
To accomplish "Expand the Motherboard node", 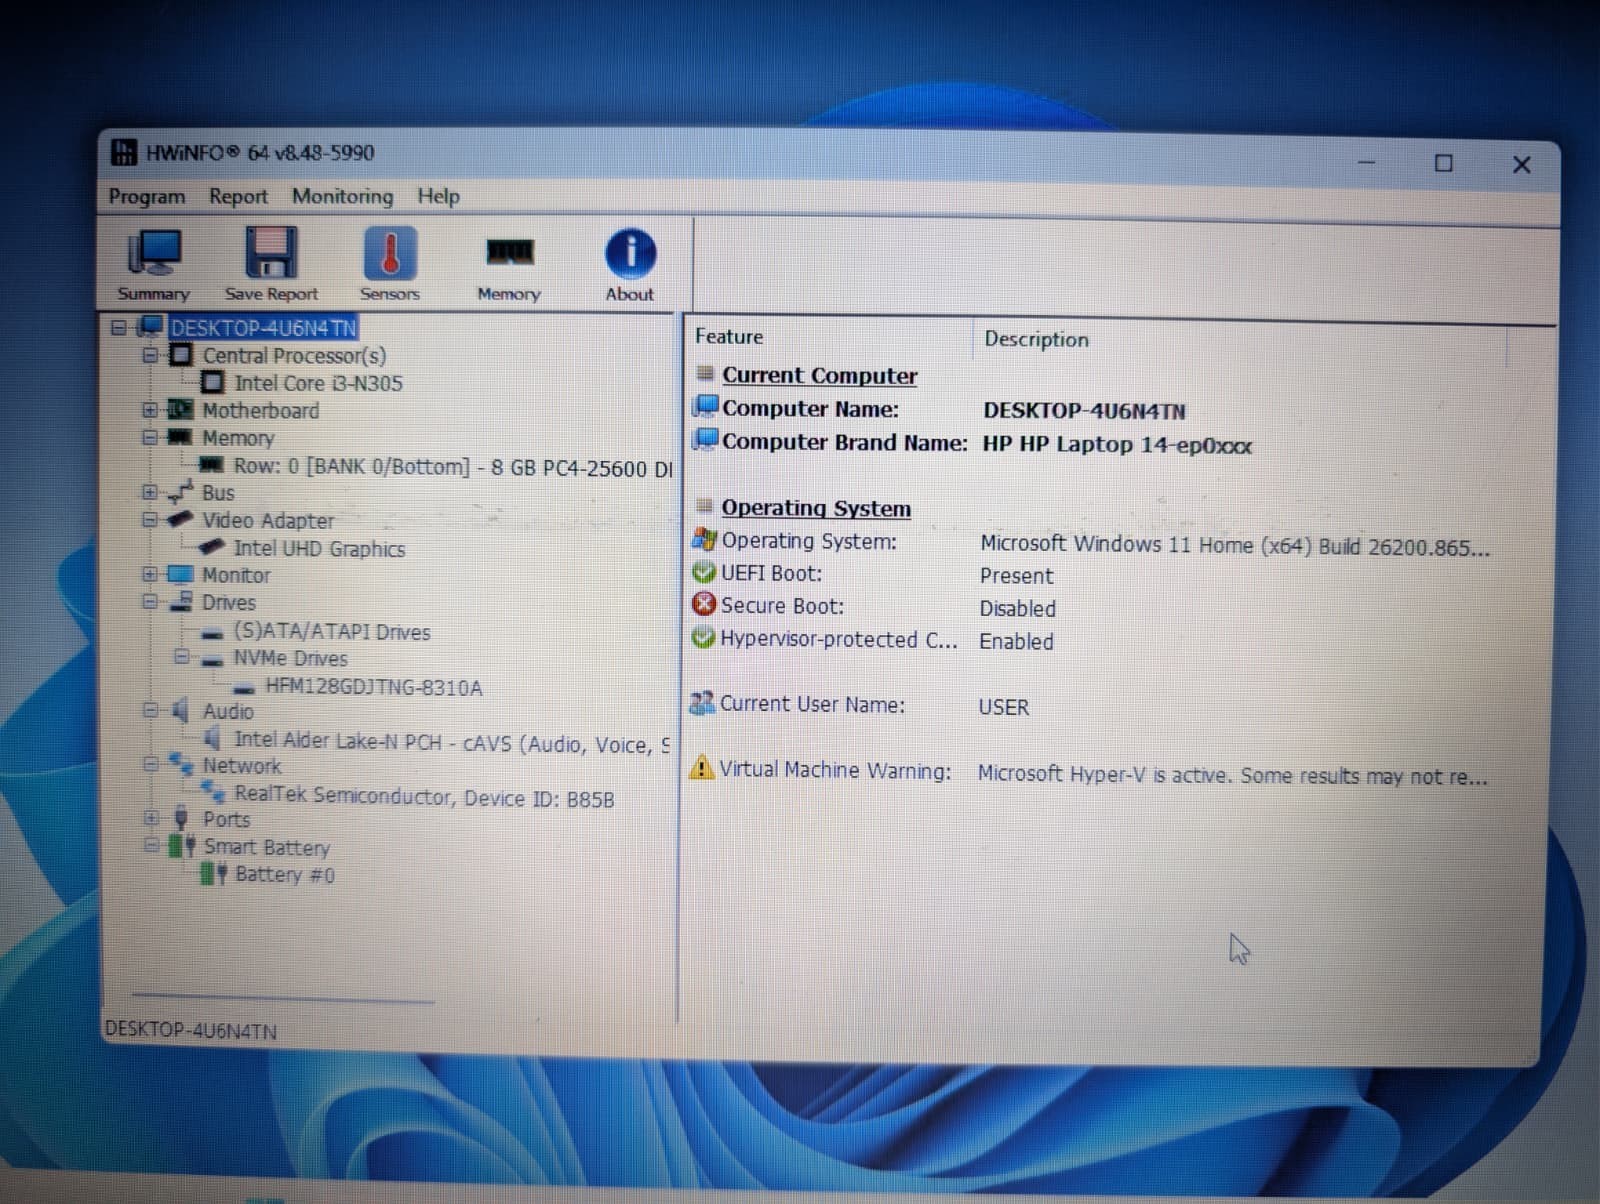I will tap(150, 410).
